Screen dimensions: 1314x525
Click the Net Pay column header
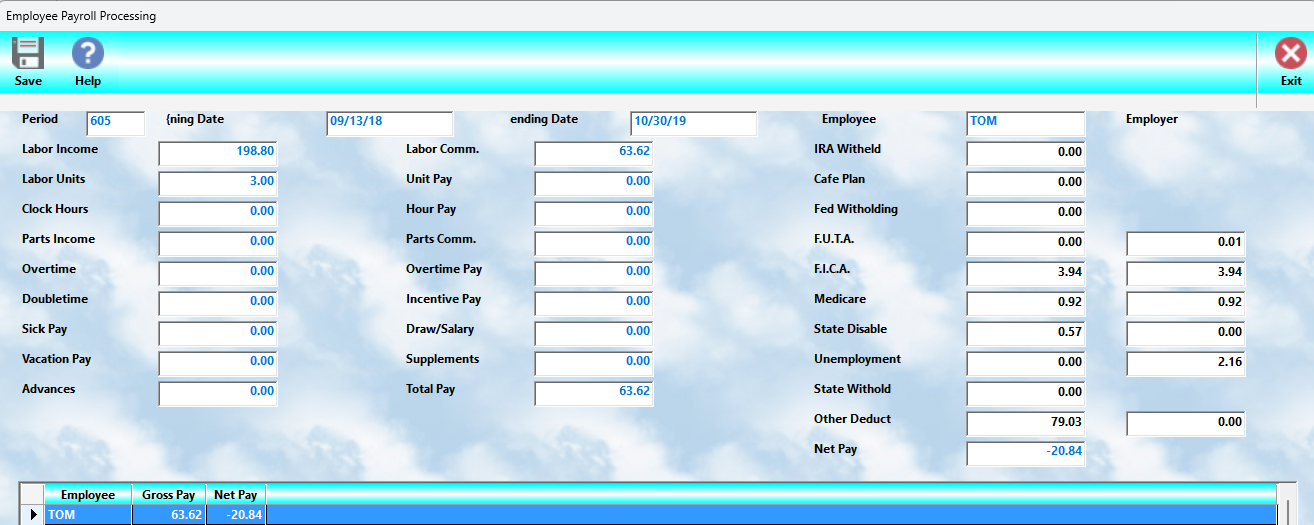[x=236, y=495]
